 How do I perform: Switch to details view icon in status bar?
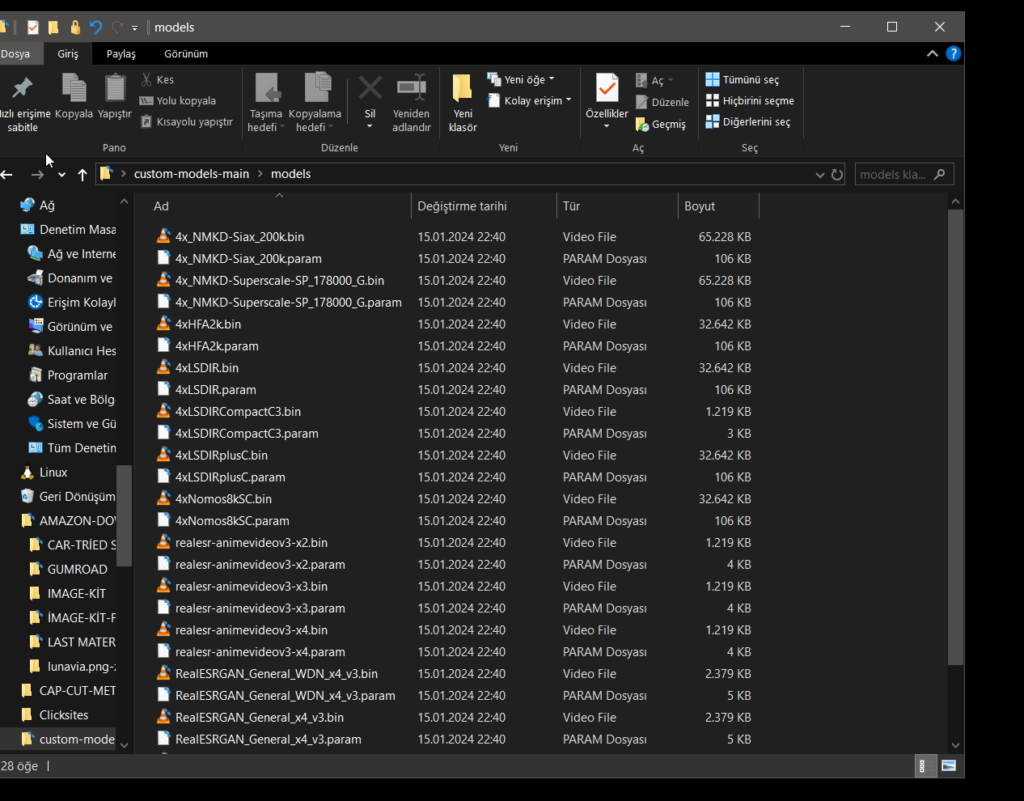tap(924, 766)
